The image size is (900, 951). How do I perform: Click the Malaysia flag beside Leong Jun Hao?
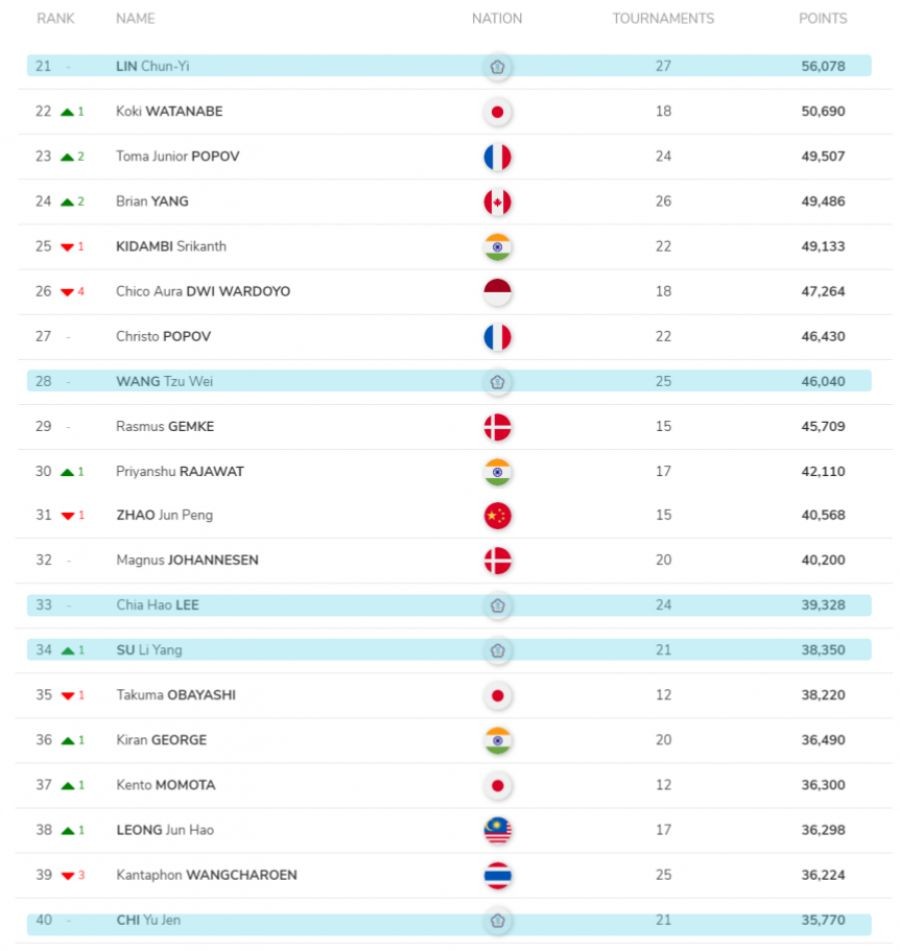click(497, 830)
